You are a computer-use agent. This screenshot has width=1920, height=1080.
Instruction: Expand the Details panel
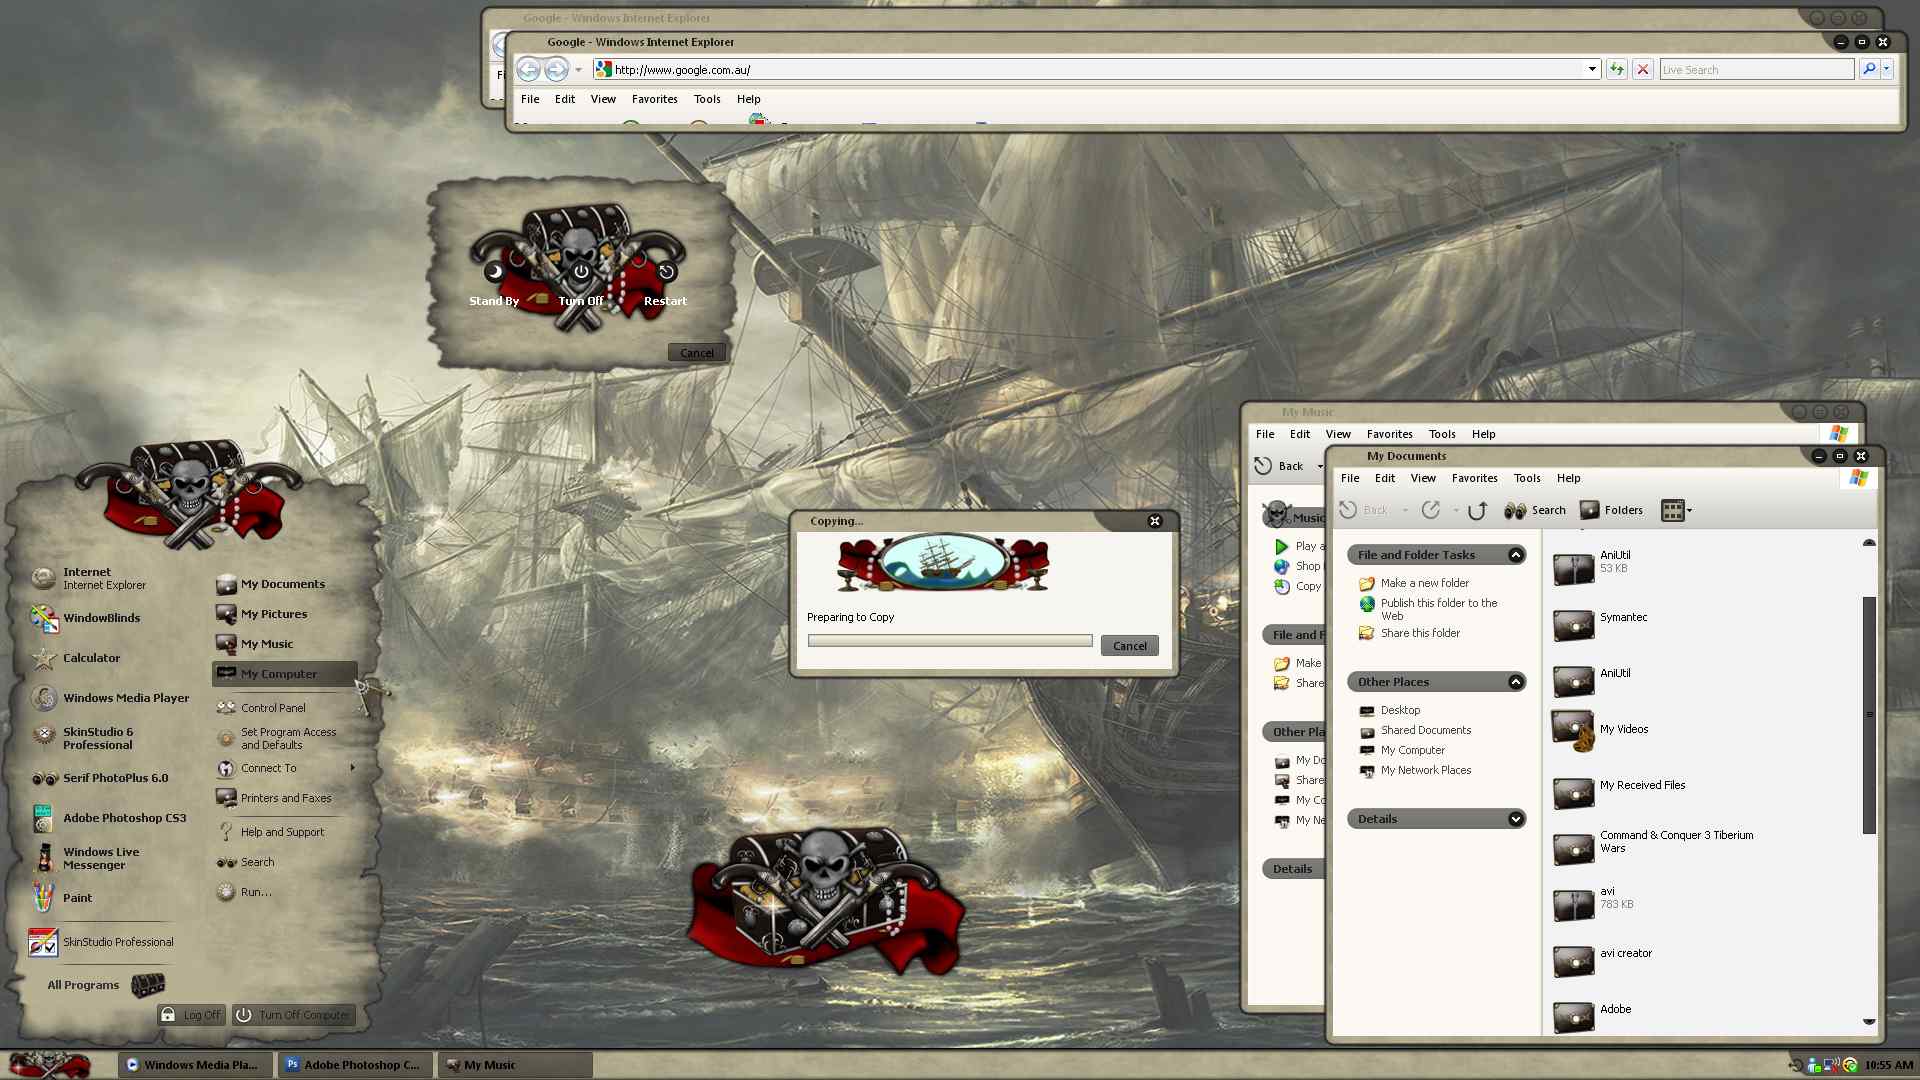click(1516, 819)
